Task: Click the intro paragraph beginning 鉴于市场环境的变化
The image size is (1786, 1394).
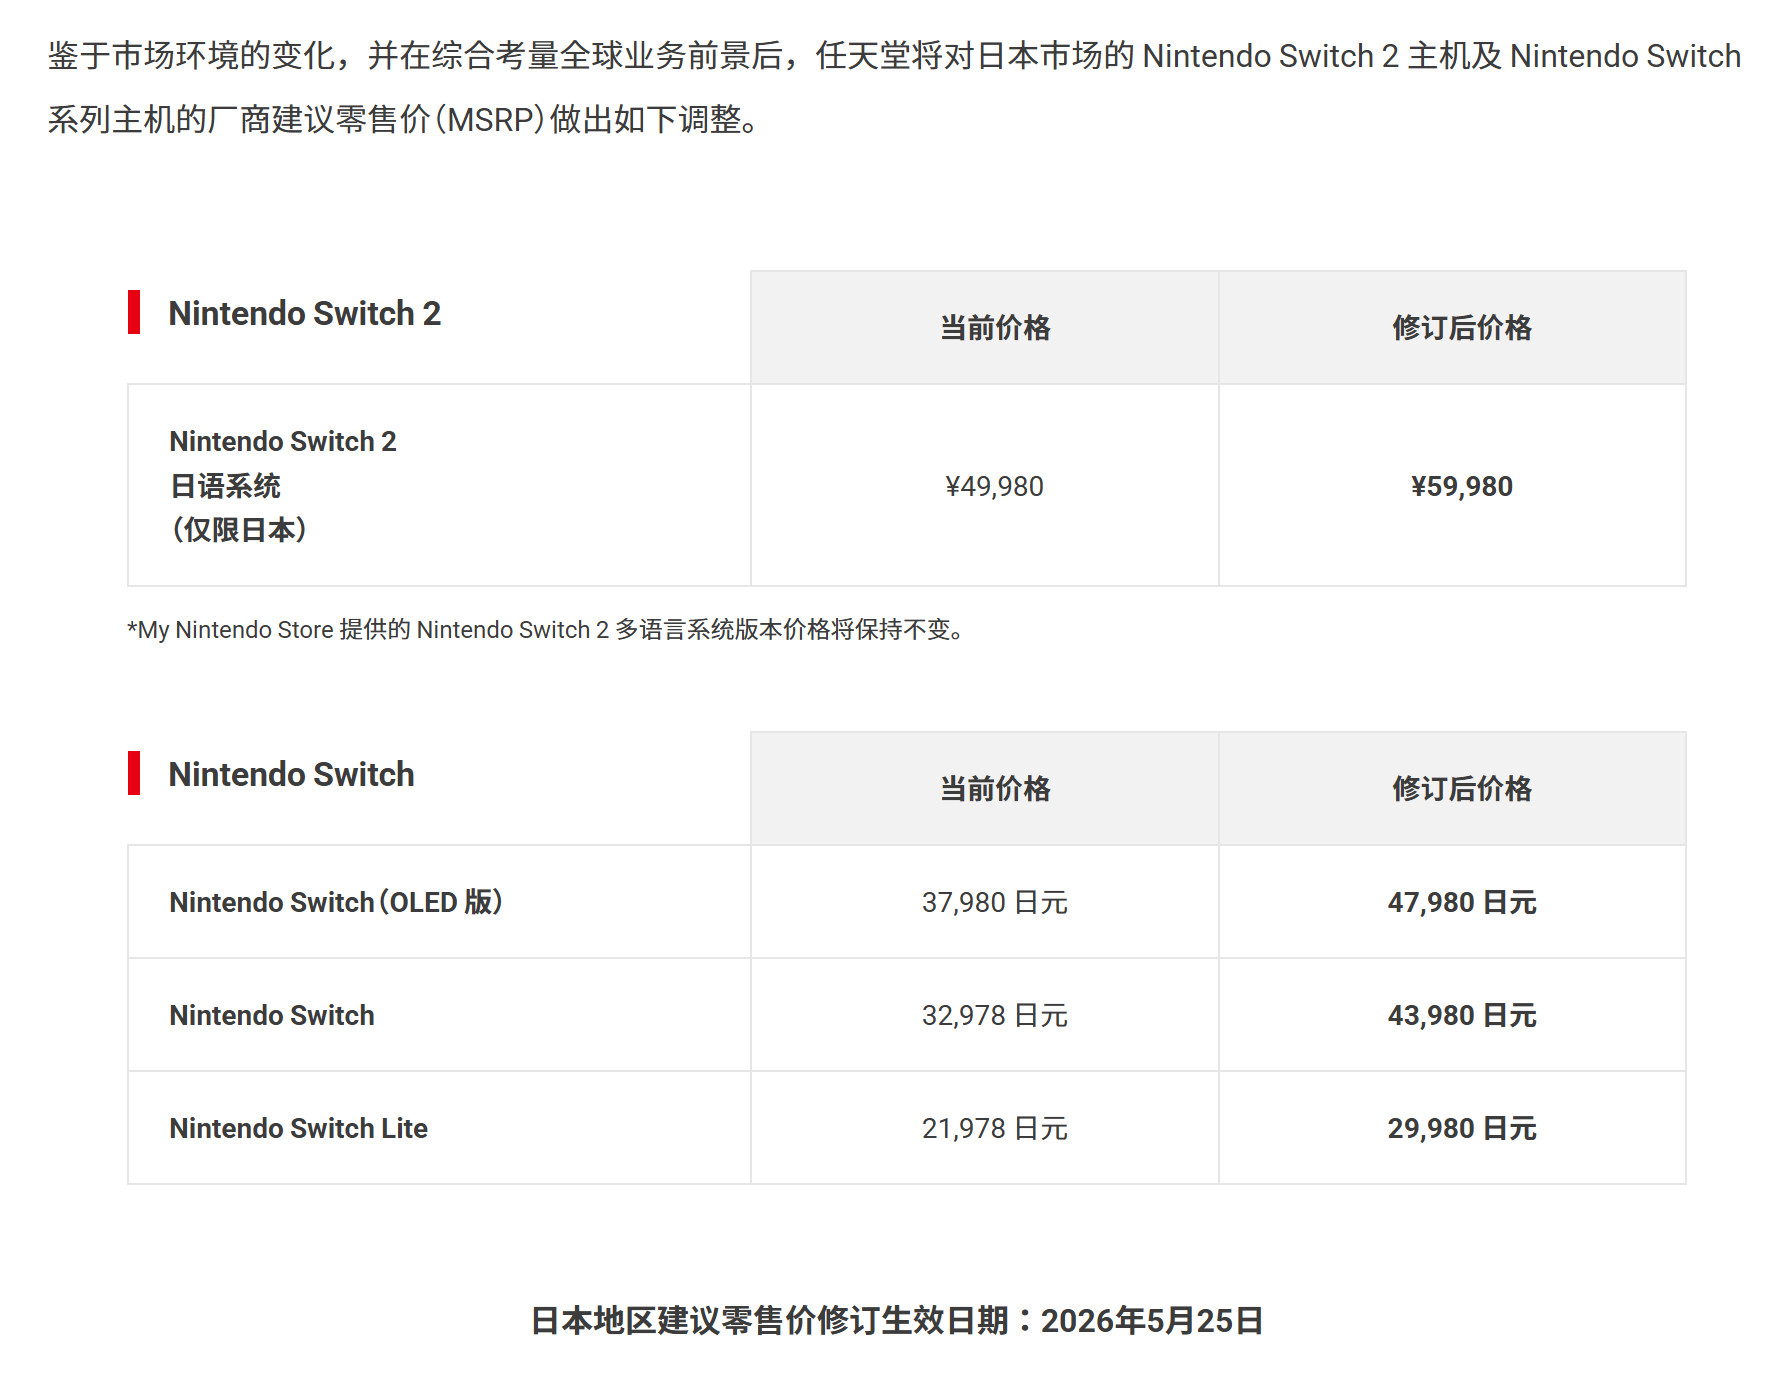Action: [894, 87]
